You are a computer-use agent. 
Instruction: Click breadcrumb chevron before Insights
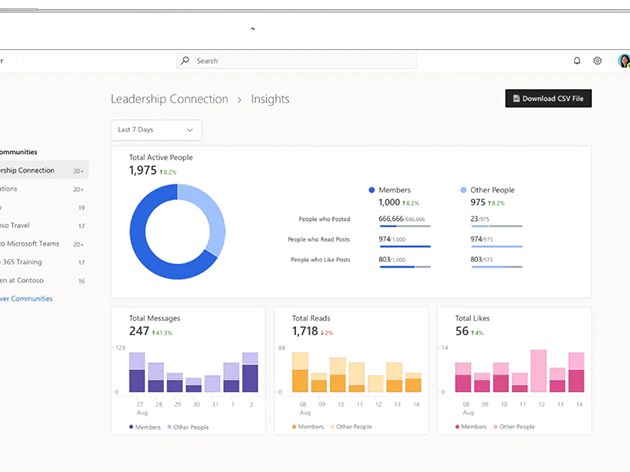pyautogui.click(x=240, y=100)
